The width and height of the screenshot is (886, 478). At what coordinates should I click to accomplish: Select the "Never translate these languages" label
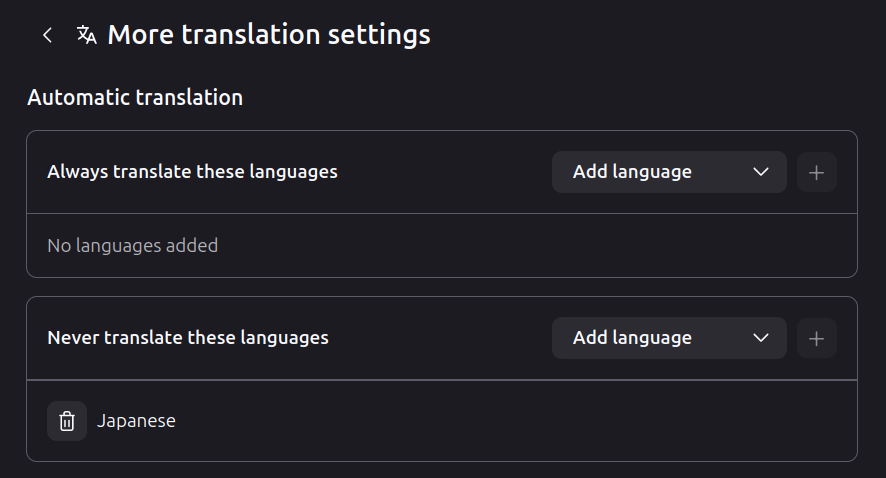[x=188, y=338]
